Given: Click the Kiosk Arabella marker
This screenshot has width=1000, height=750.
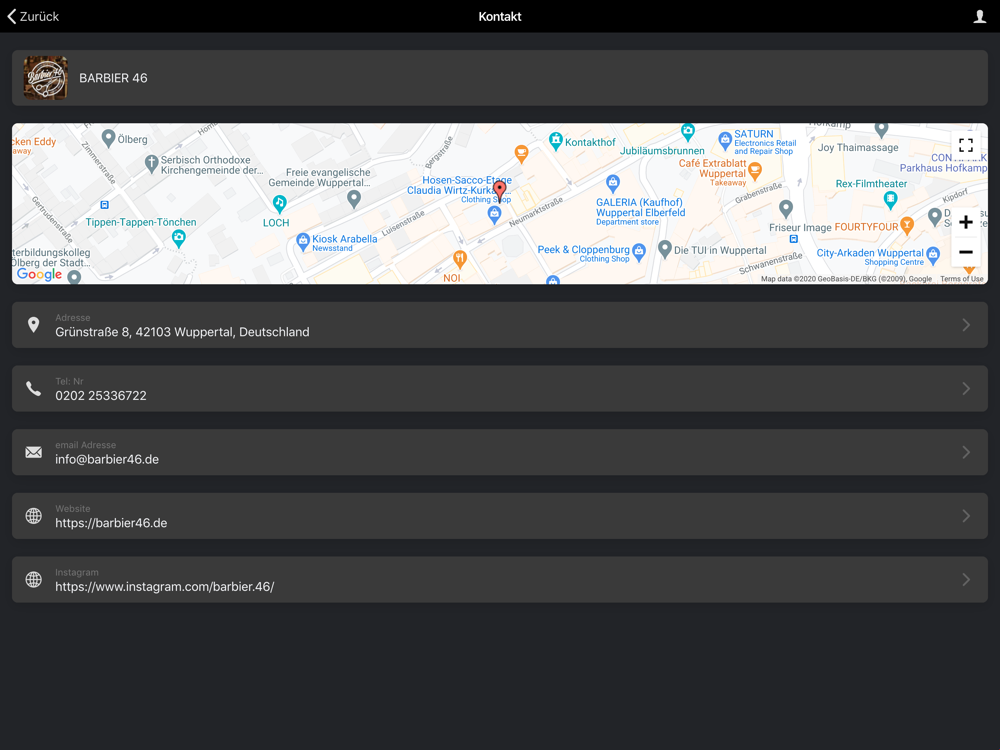Looking at the screenshot, I should point(303,241).
